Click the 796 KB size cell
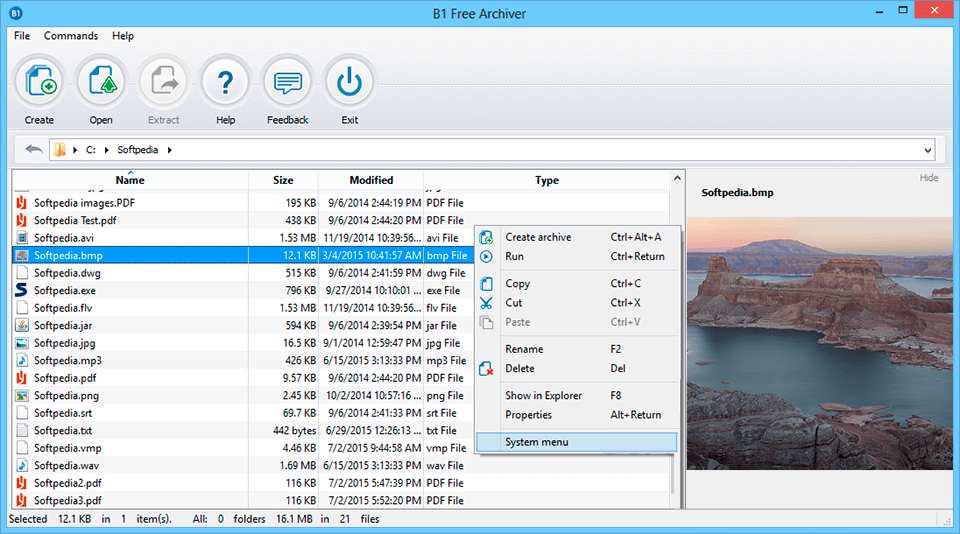Viewport: 960px width, 534px height. (x=301, y=290)
